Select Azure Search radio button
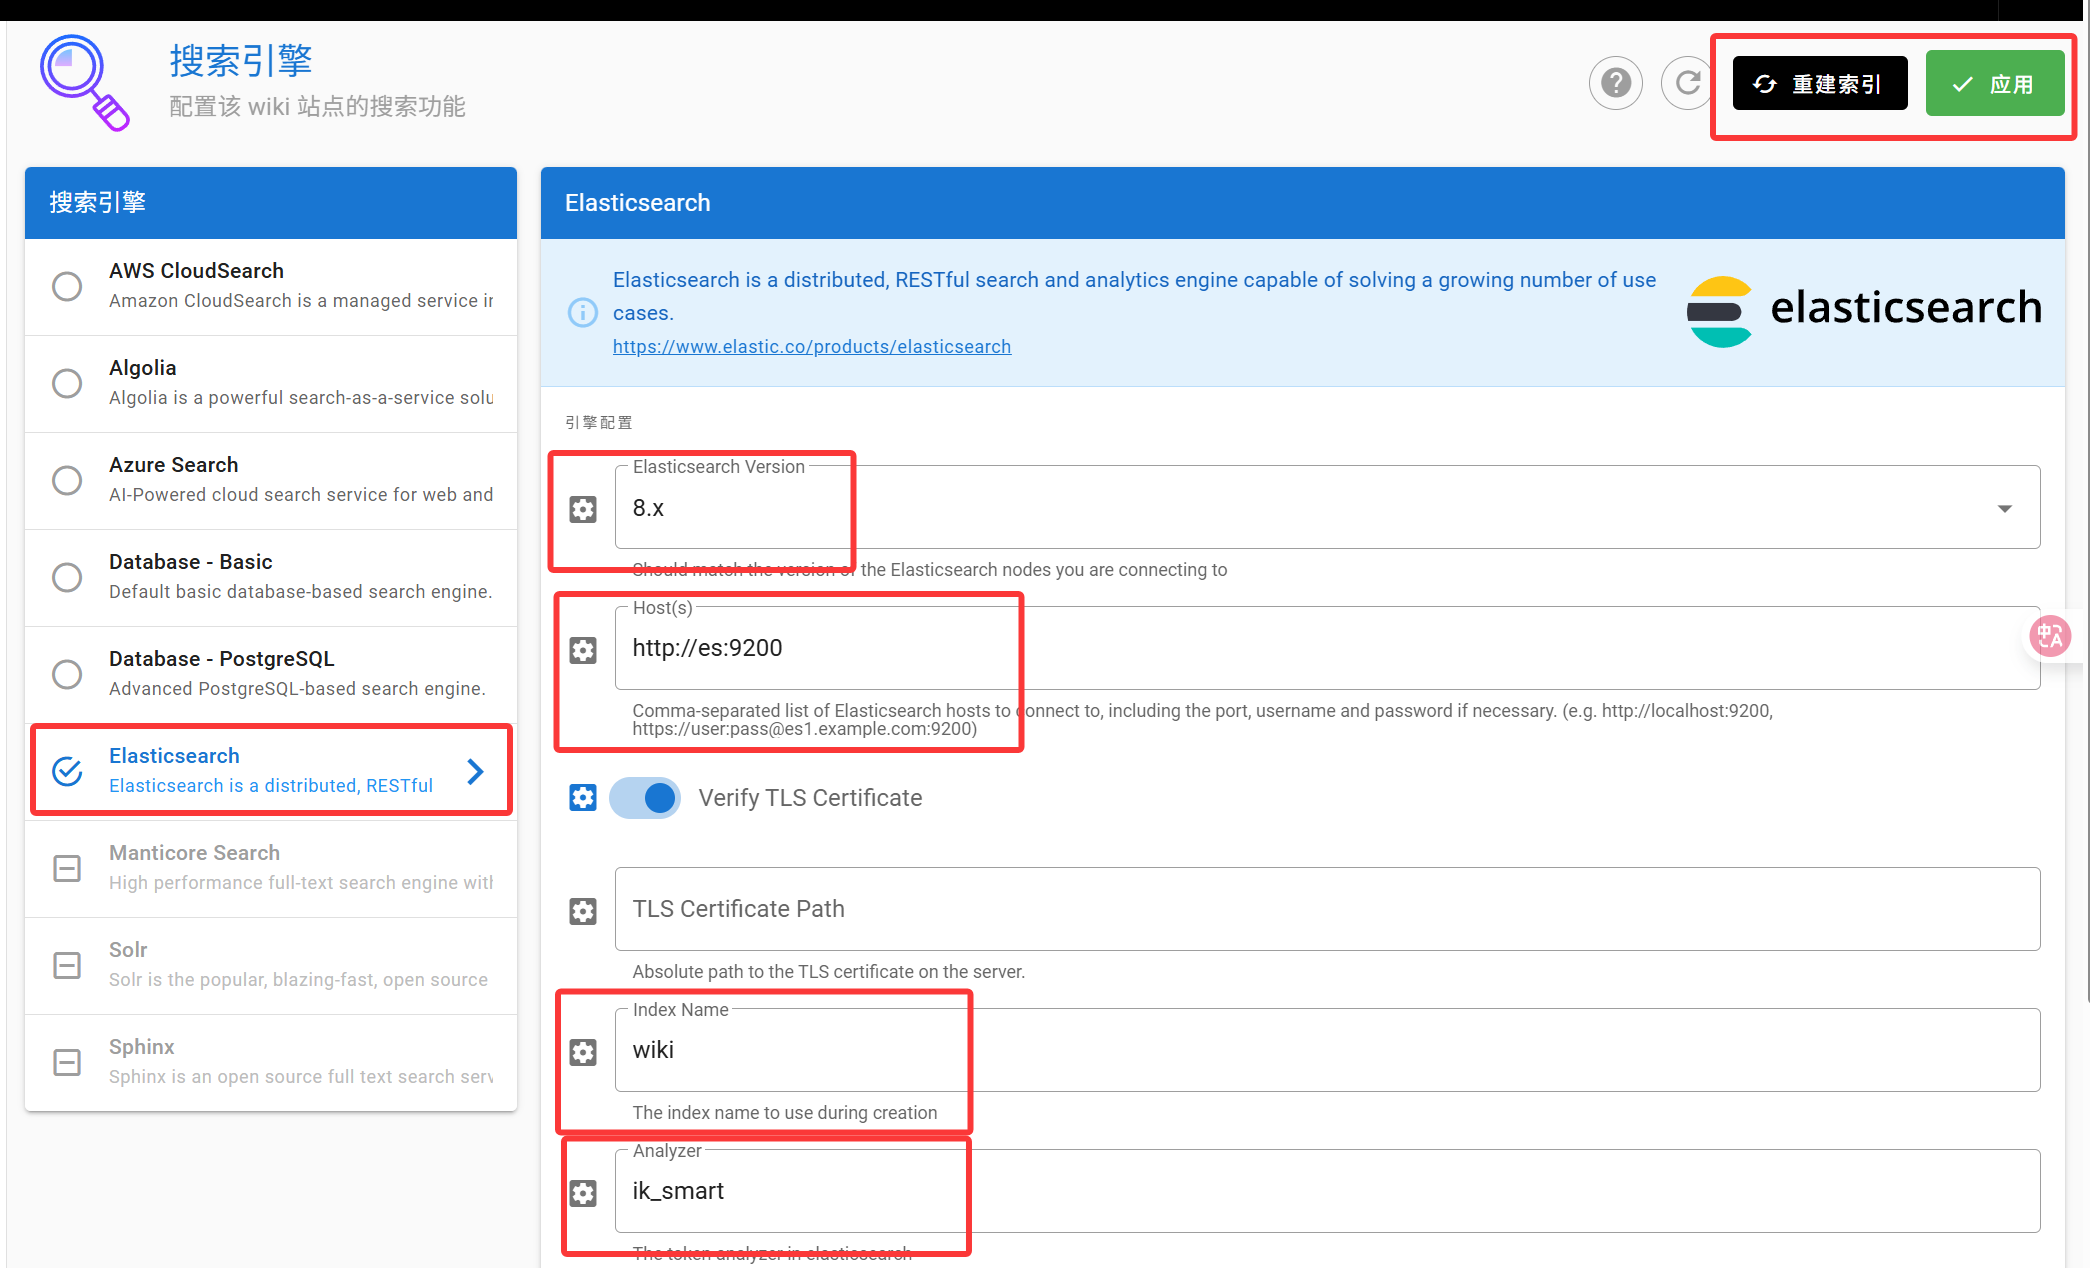 (67, 480)
